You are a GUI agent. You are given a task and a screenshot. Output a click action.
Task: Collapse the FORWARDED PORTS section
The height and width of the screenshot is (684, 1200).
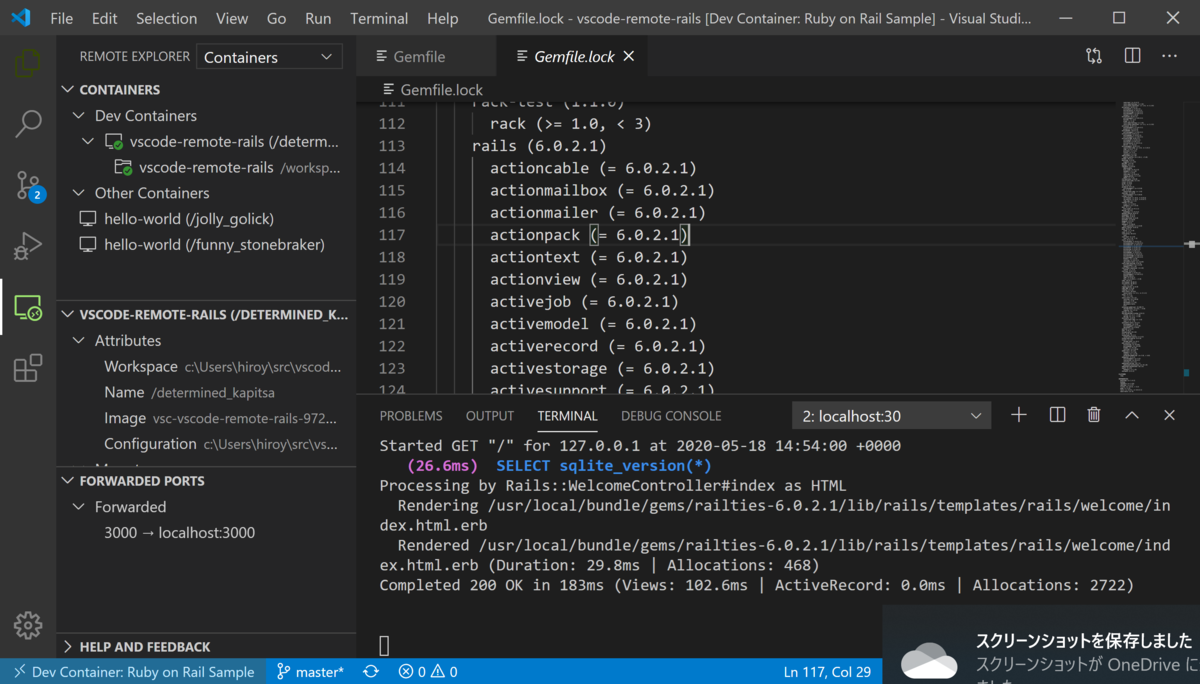tap(68, 481)
